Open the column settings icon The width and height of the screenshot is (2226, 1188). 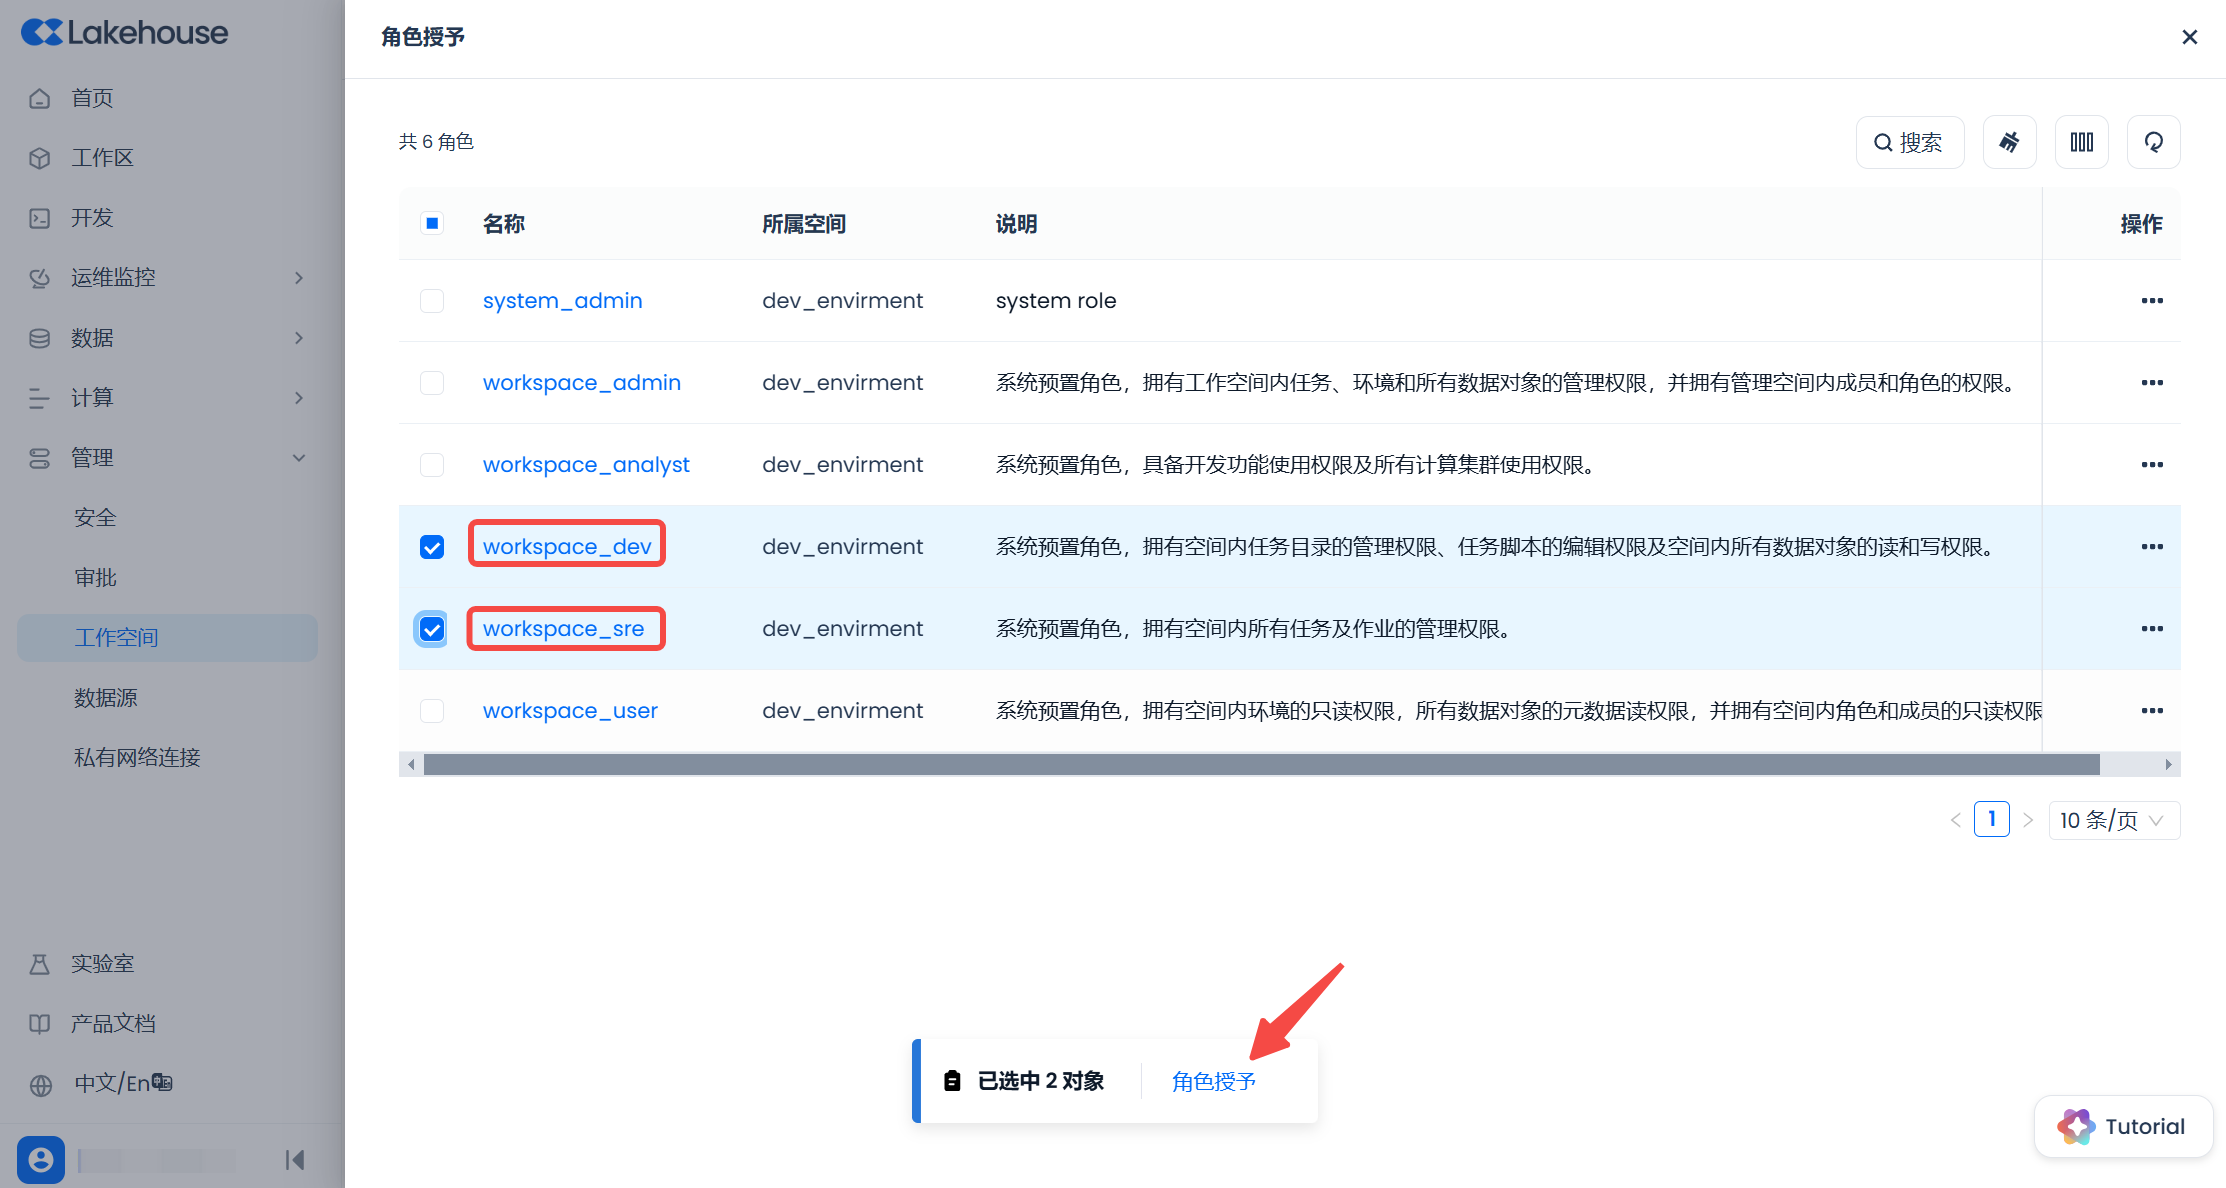pos(2081,142)
